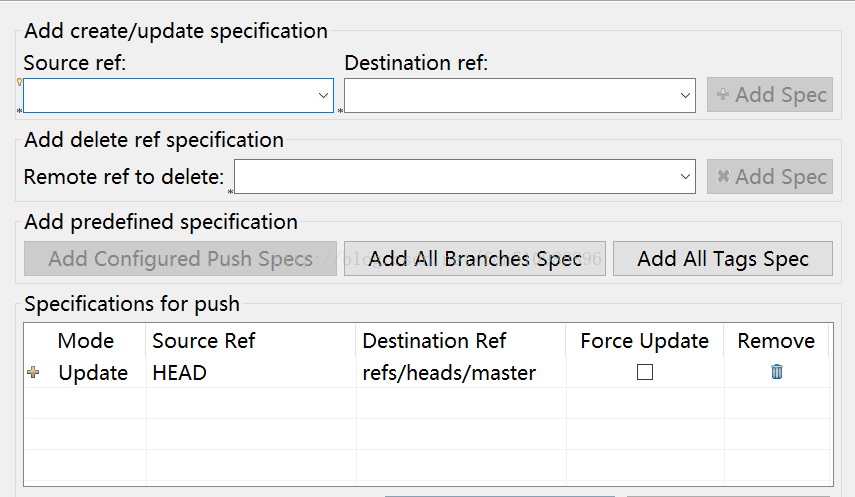Click the content-assist lightbulb near Source ref
The width and height of the screenshot is (855, 497).
tap(20, 82)
